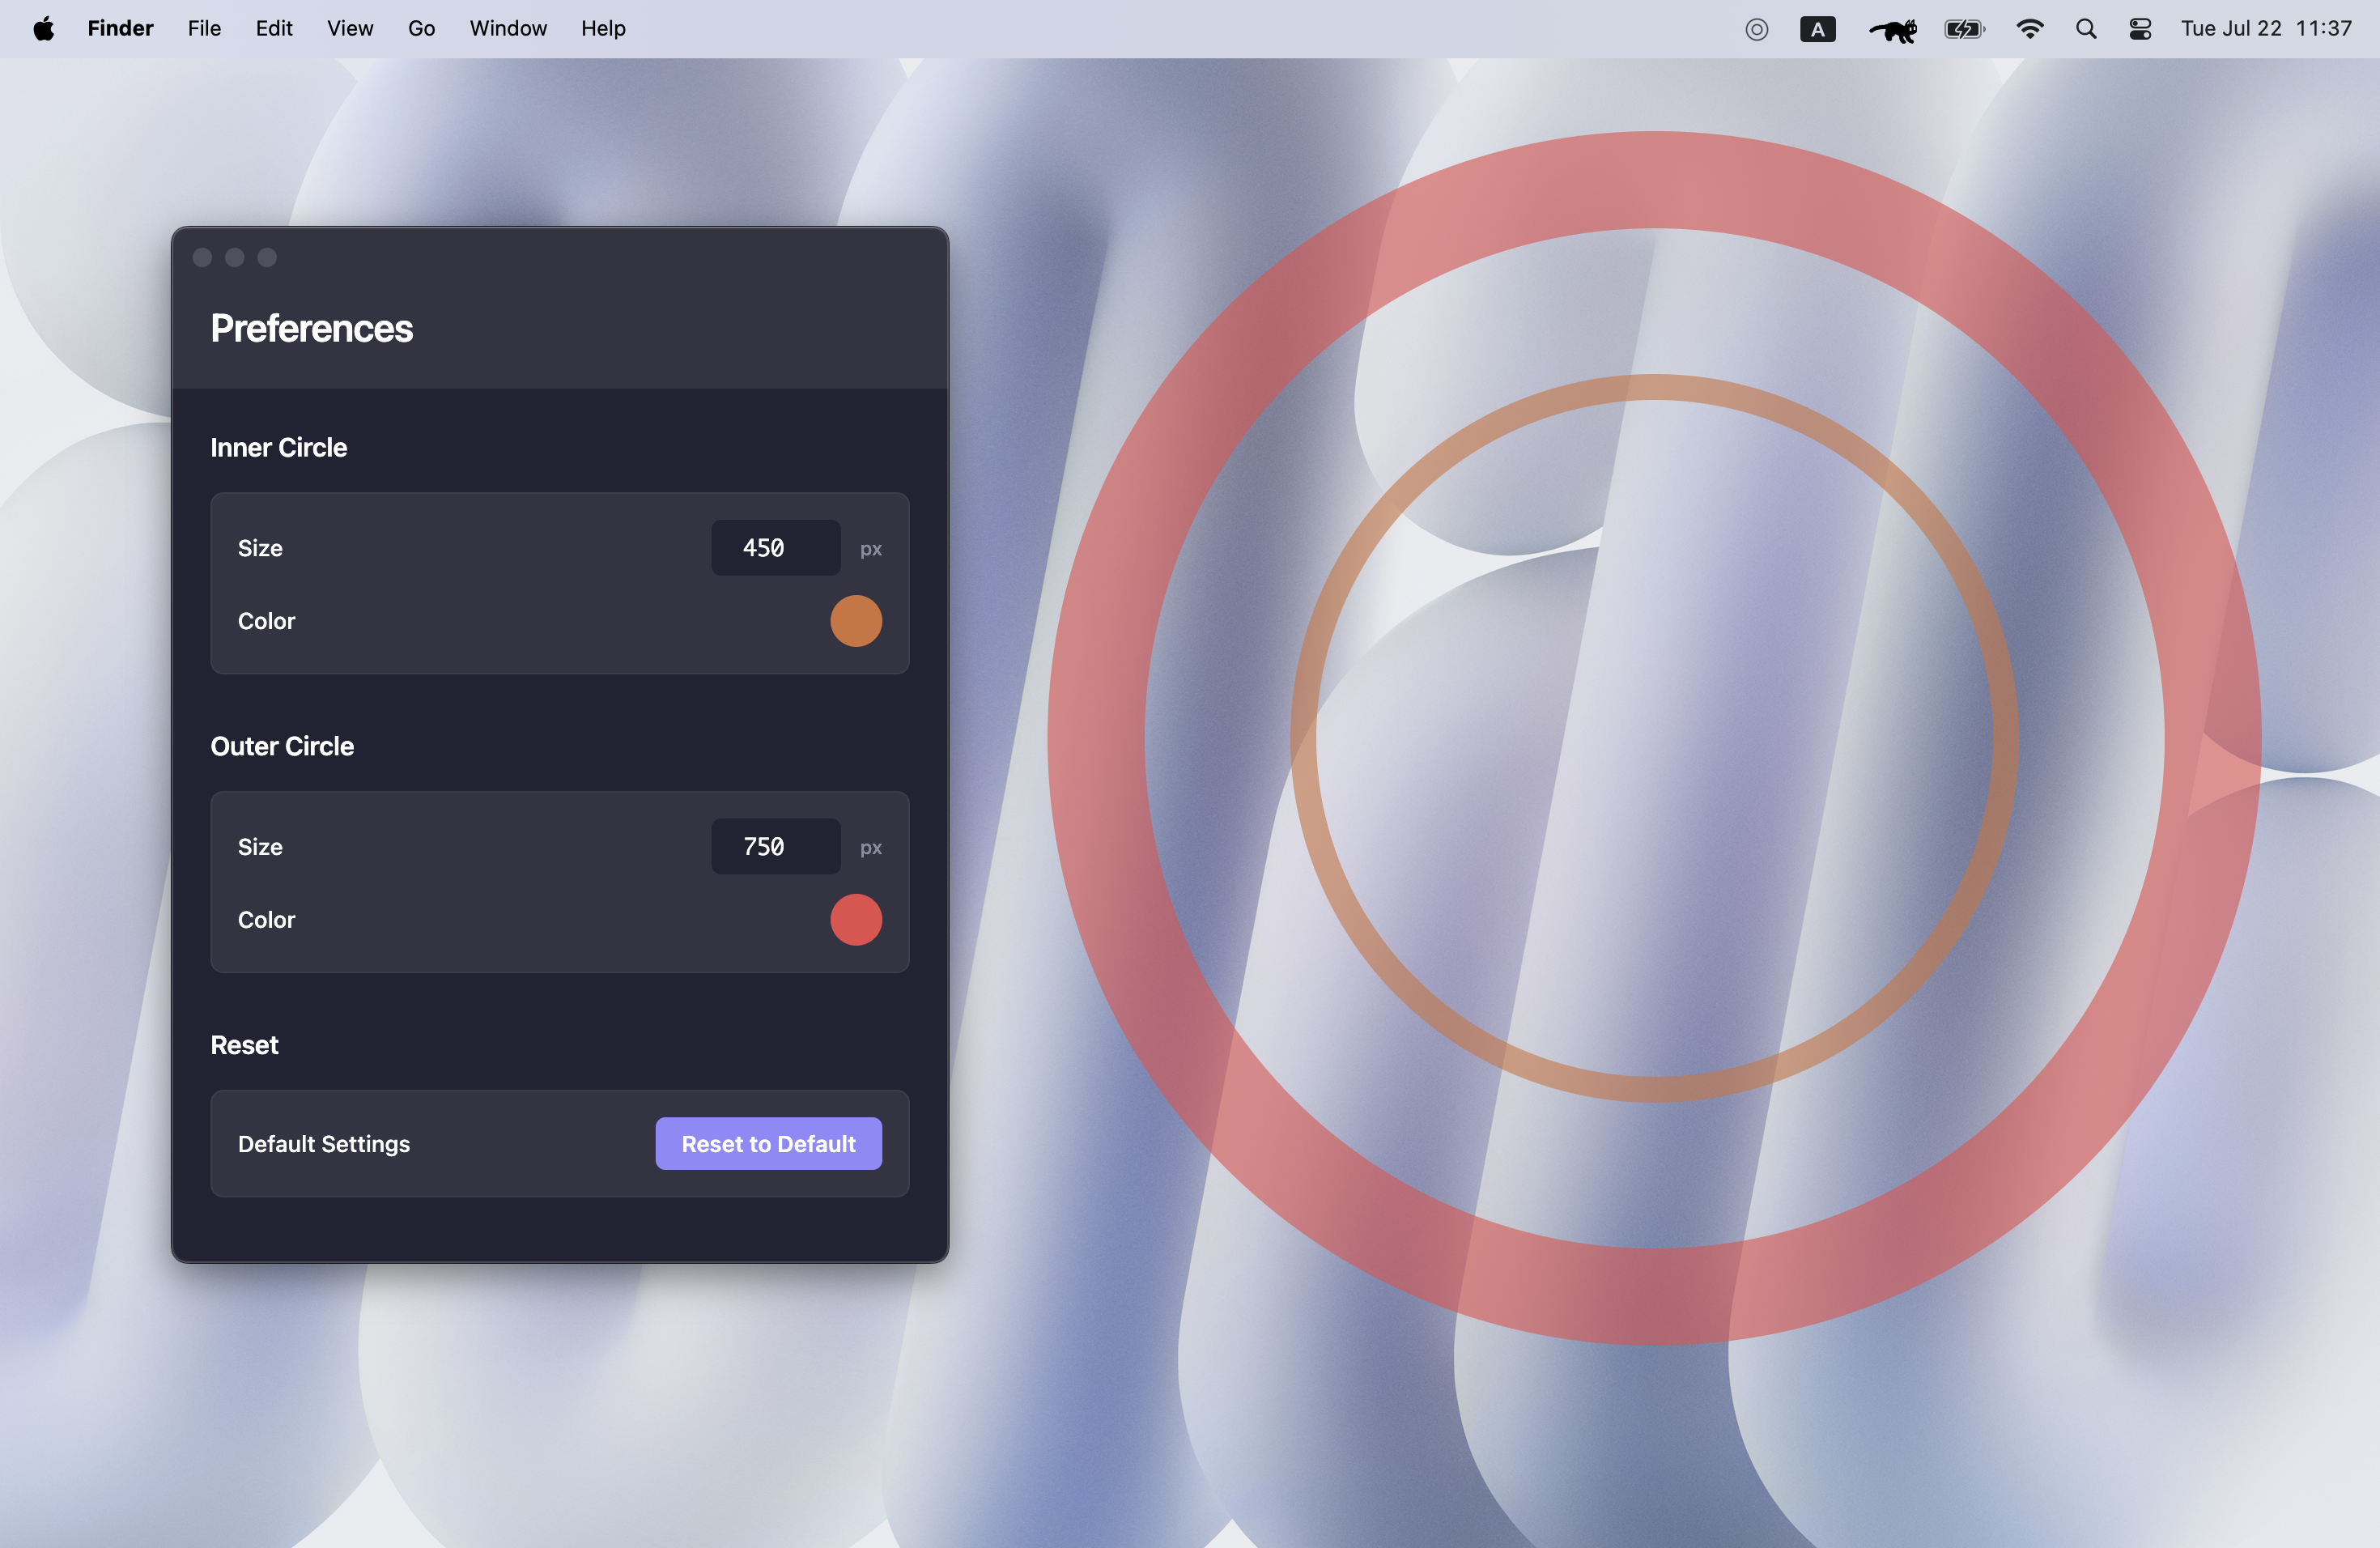Click the Outer Circle section heading
Image resolution: width=2380 pixels, height=1548 pixels.
coord(282,747)
